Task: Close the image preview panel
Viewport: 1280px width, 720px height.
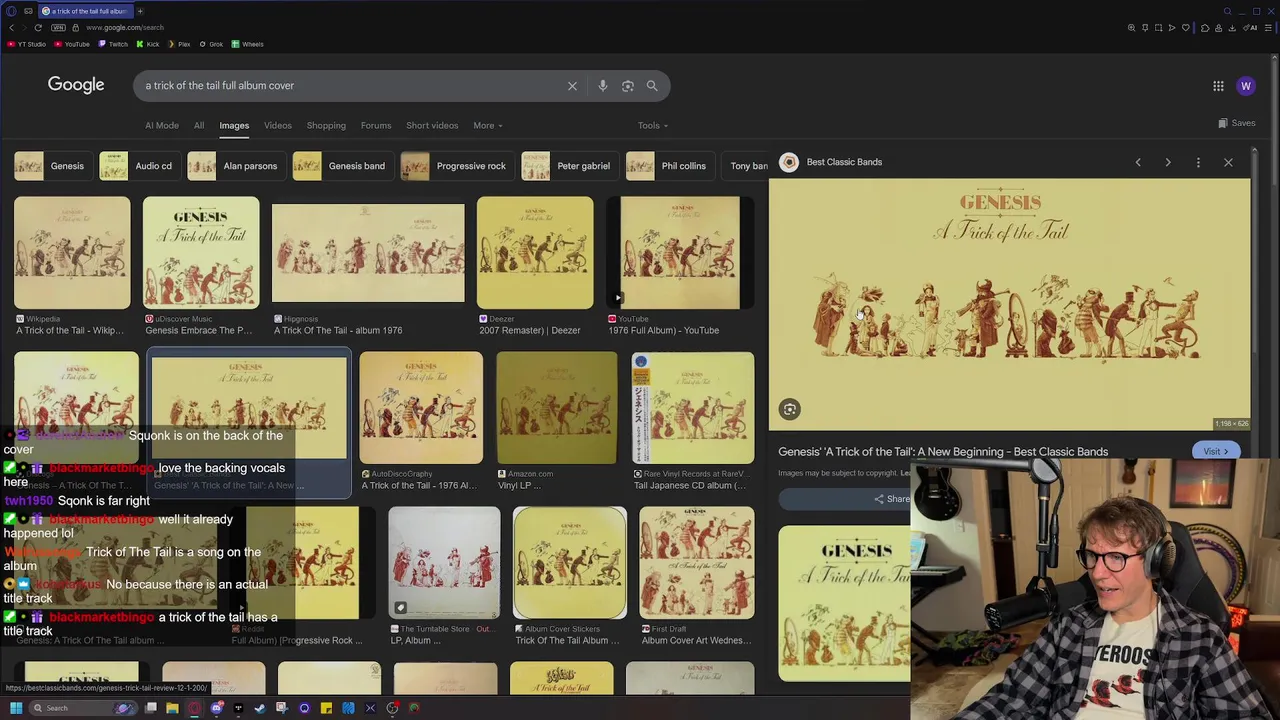Action: [1228, 162]
